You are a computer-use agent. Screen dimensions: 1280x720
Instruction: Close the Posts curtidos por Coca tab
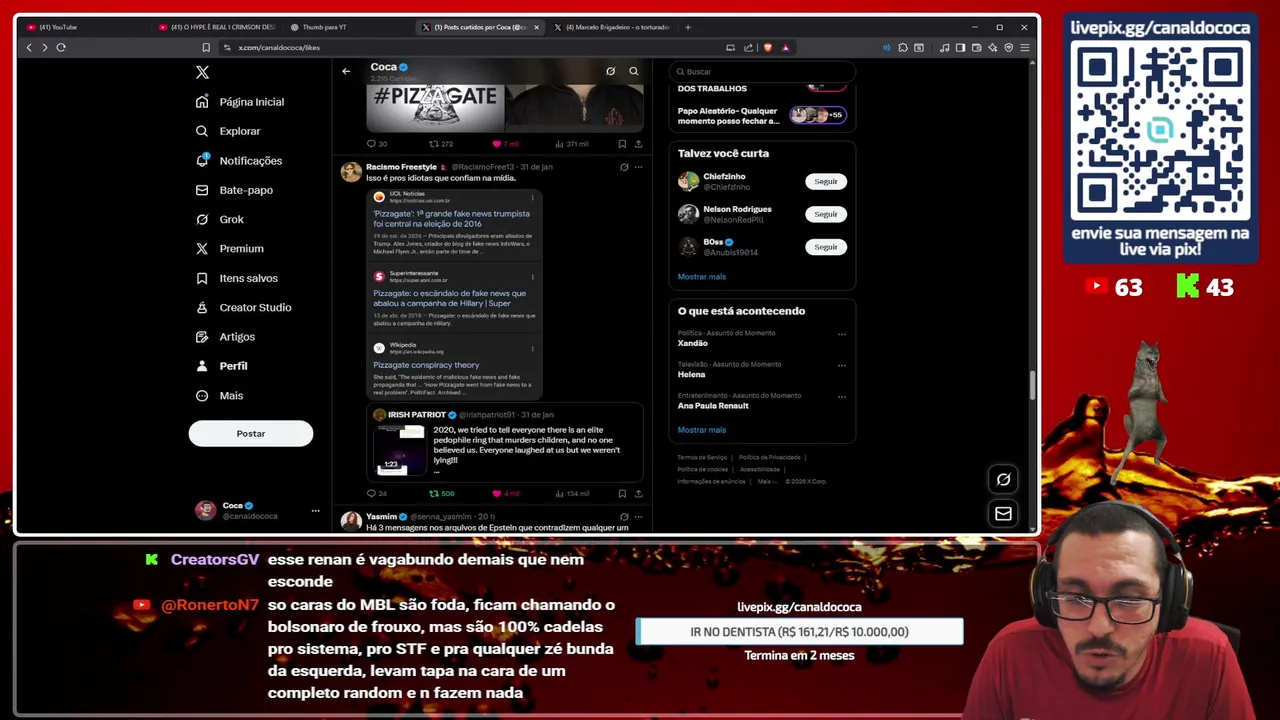coord(536,27)
